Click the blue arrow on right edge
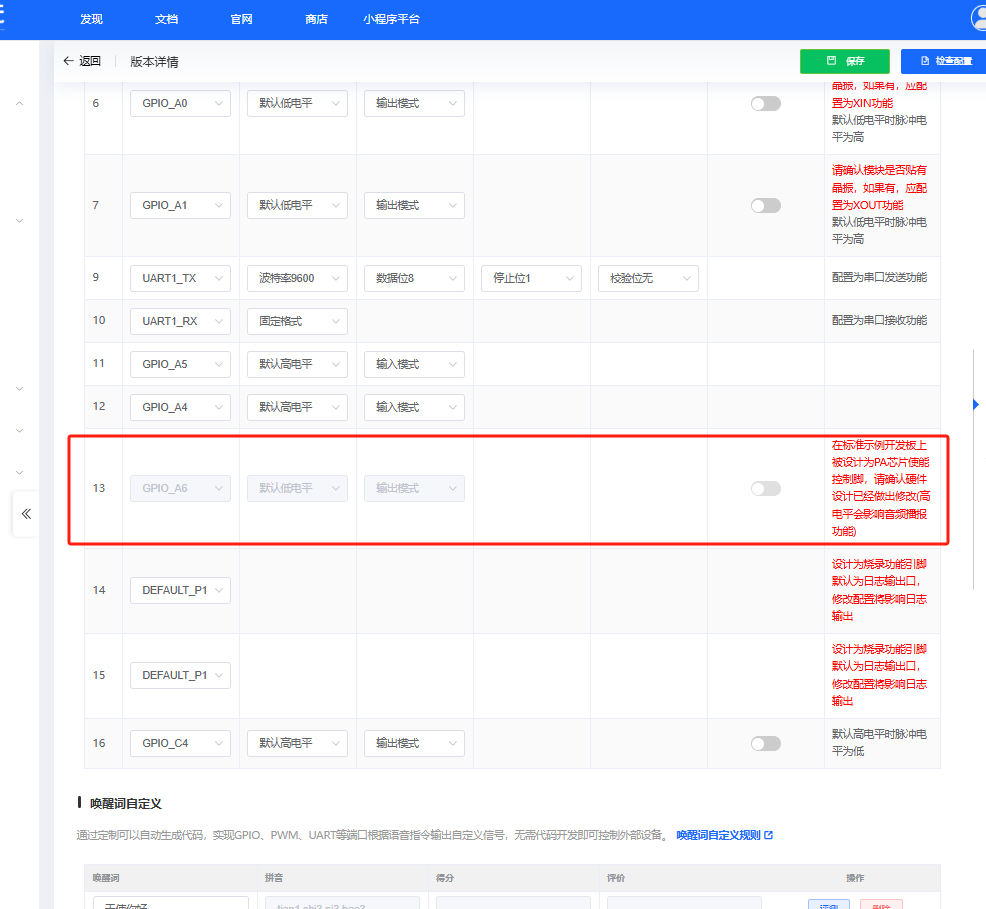This screenshot has height=909, width=986. 976,404
